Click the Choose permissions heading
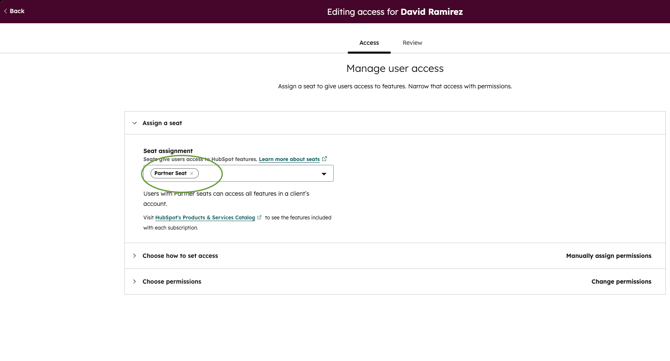 [x=172, y=282]
